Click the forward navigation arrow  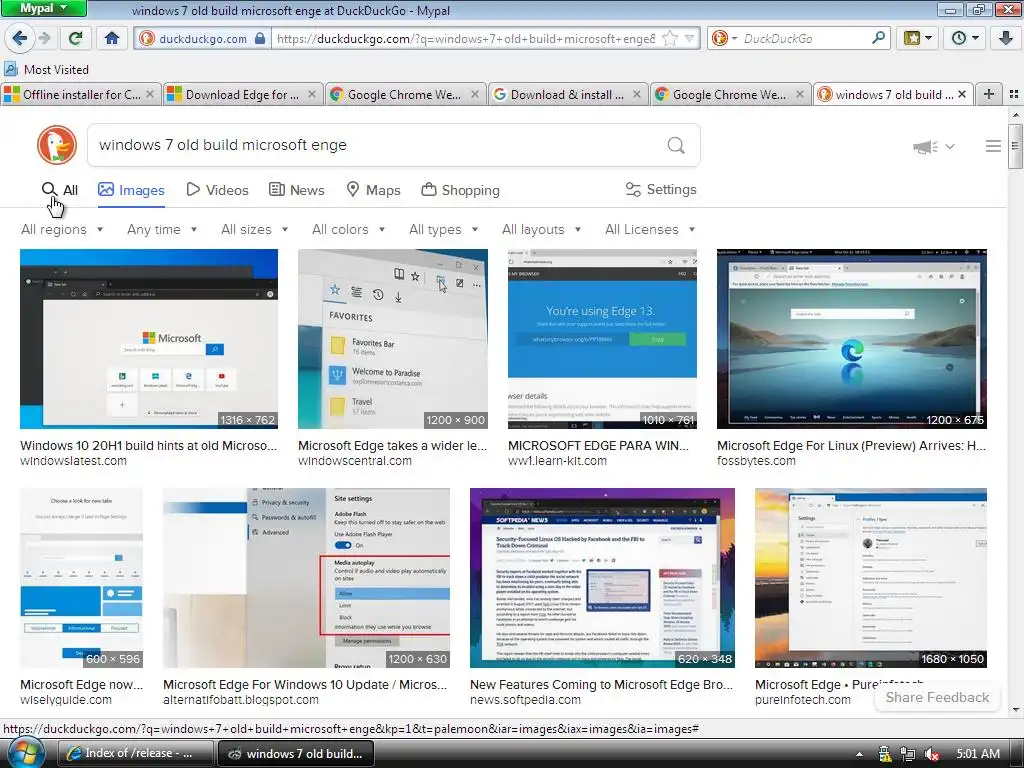pos(44,38)
